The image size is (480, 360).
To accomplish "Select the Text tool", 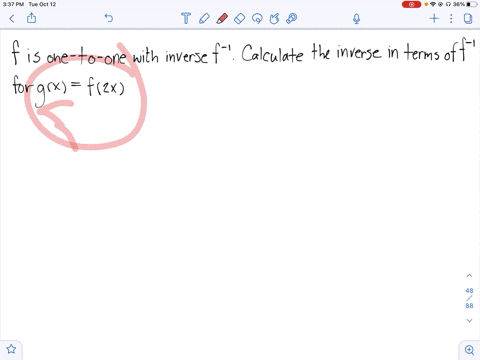I will tap(186, 18).
